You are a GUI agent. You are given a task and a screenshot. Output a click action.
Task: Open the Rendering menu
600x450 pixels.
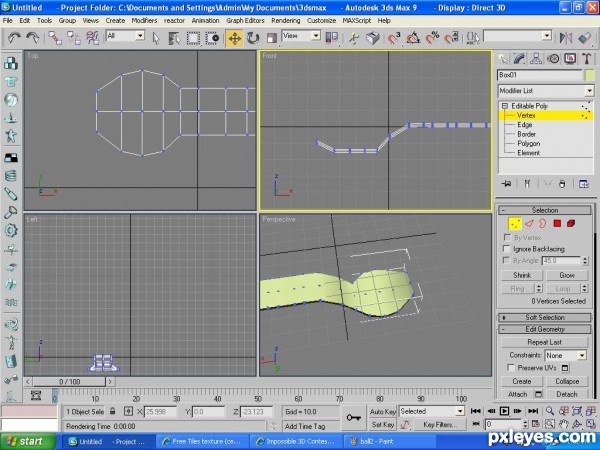pyautogui.click(x=285, y=21)
